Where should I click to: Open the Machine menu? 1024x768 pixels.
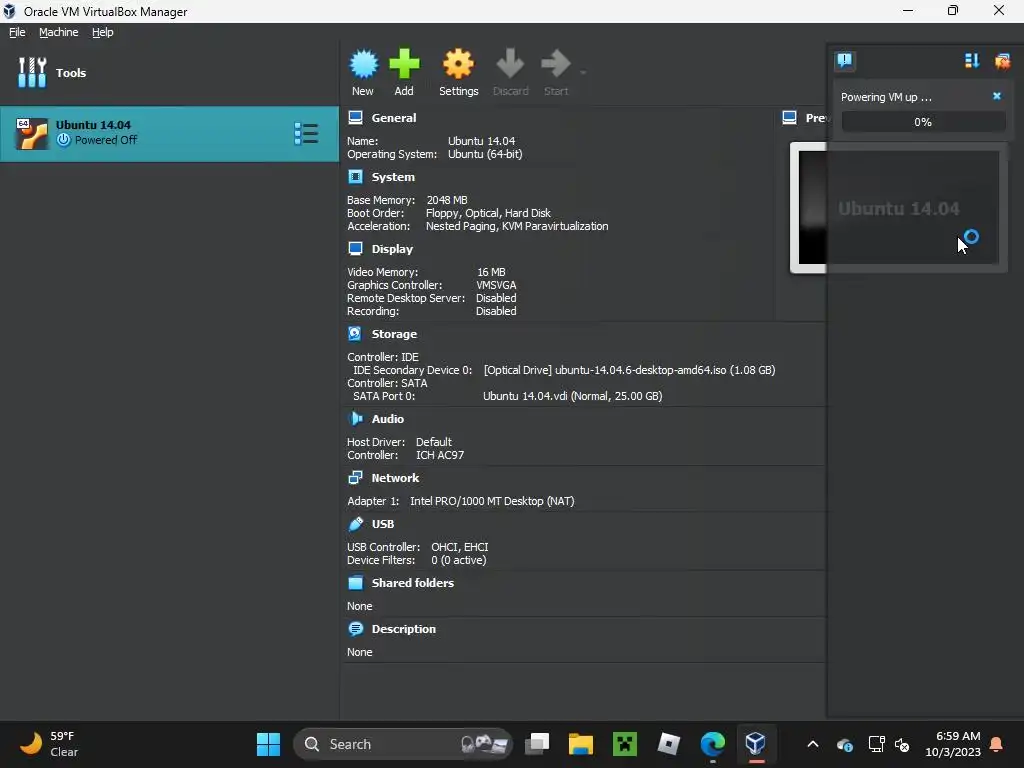pos(58,32)
